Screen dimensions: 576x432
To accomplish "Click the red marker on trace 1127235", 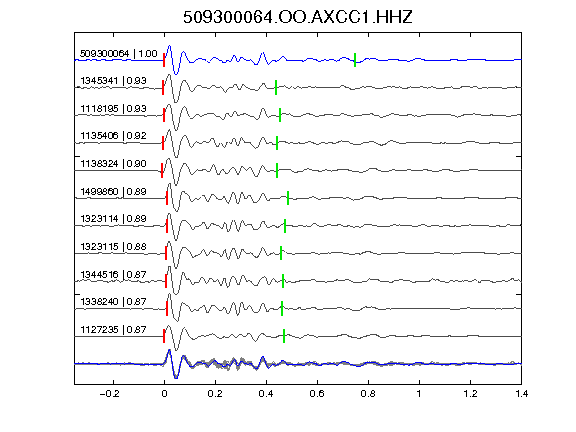I will (x=164, y=336).
